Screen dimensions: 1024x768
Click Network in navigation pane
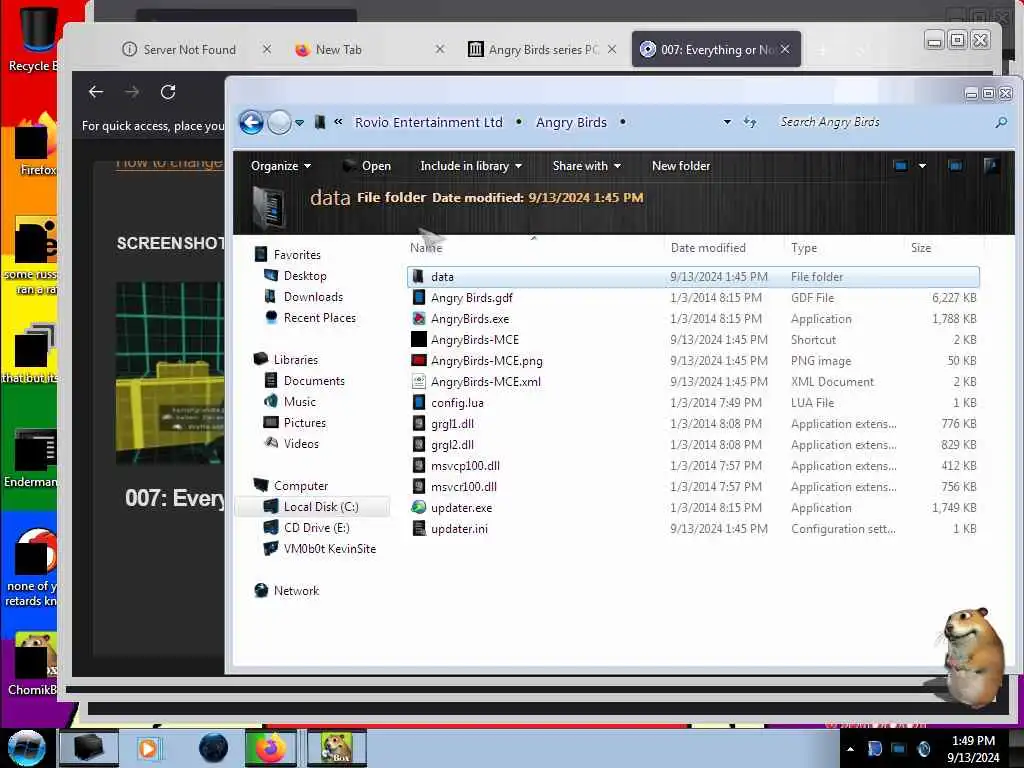[x=296, y=590]
